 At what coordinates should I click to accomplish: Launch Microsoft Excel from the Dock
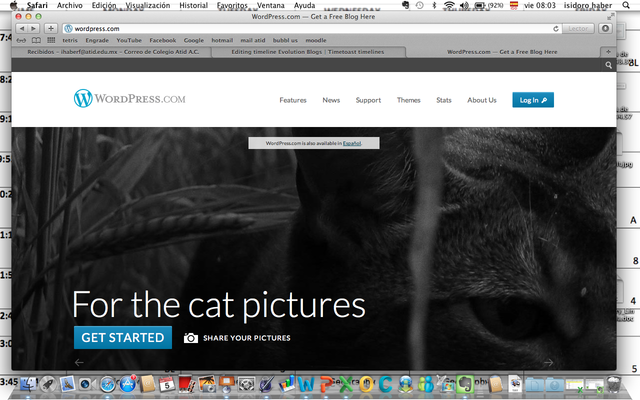(346, 384)
